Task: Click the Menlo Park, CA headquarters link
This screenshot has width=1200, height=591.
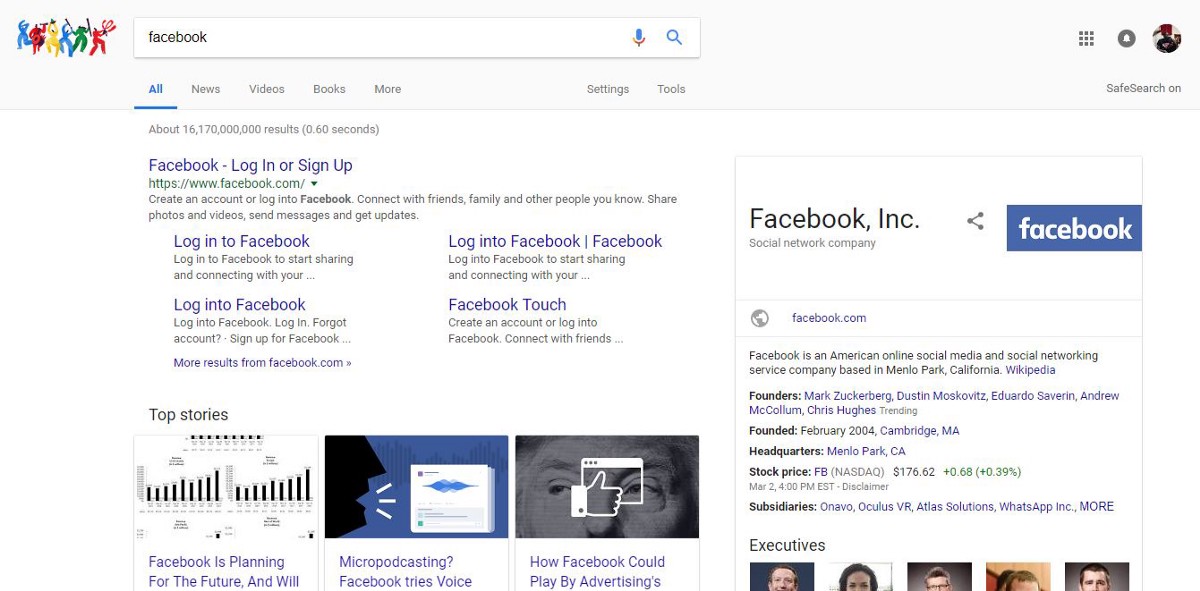Action: [866, 452]
